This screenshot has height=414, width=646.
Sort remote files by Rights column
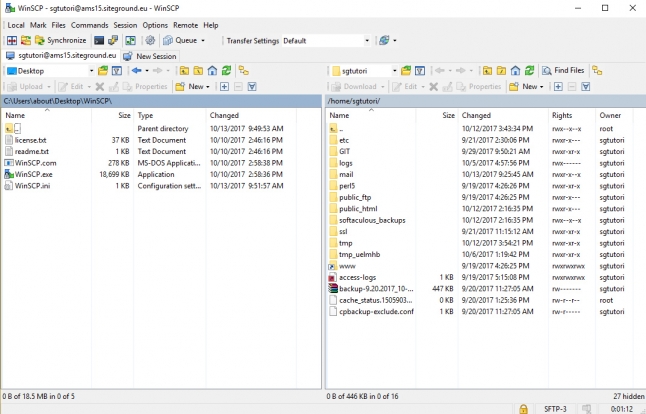pyautogui.click(x=572, y=115)
